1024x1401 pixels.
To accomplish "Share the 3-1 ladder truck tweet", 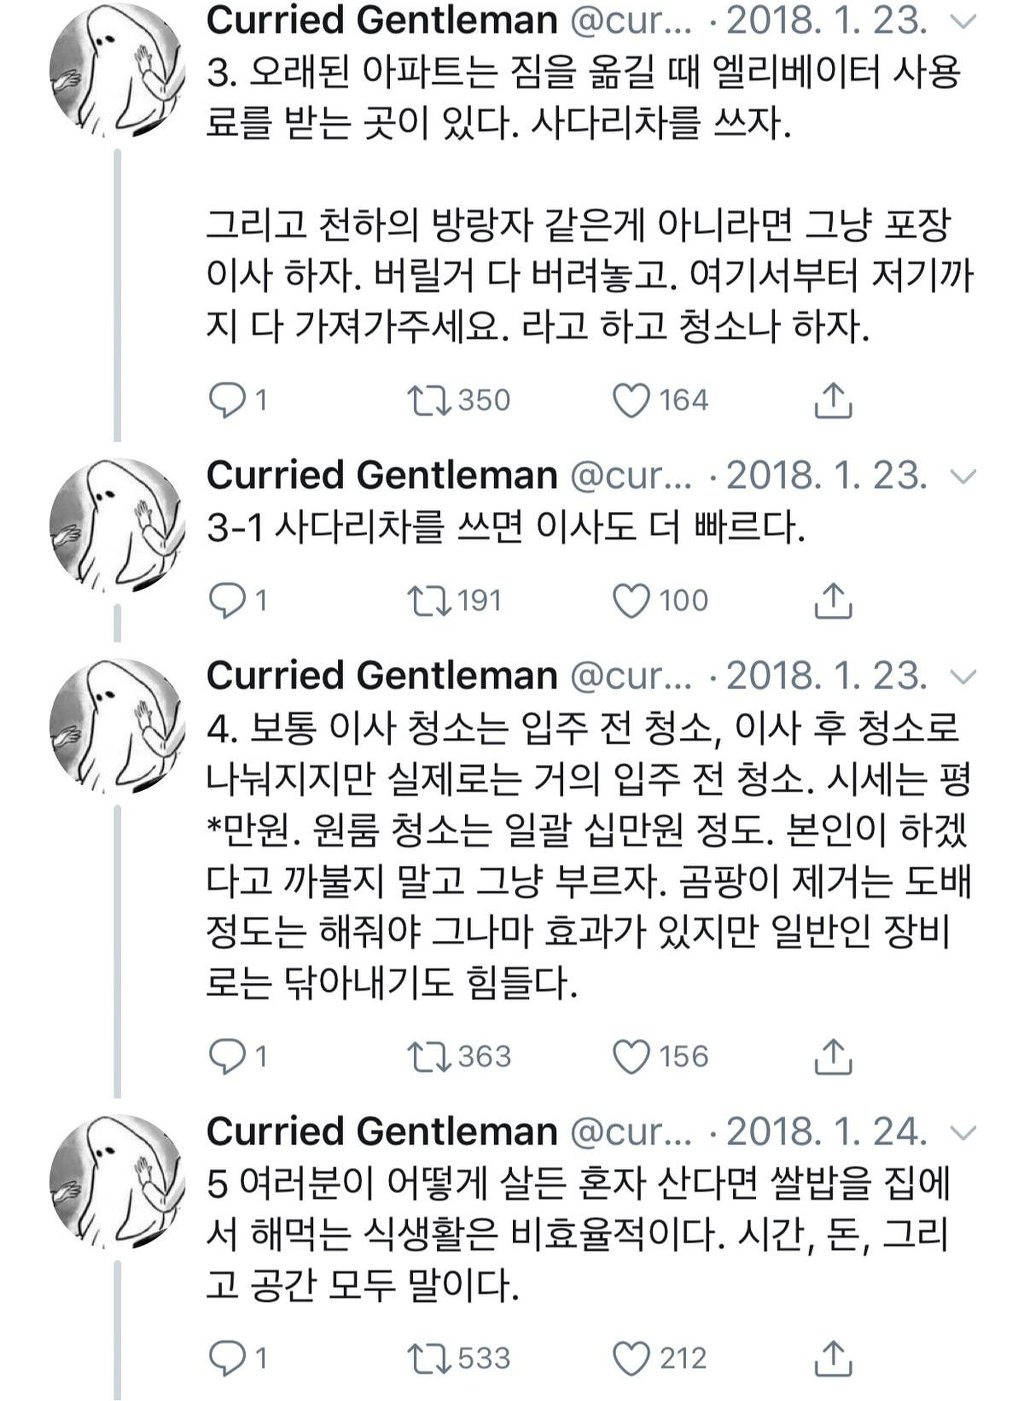I will (x=833, y=600).
